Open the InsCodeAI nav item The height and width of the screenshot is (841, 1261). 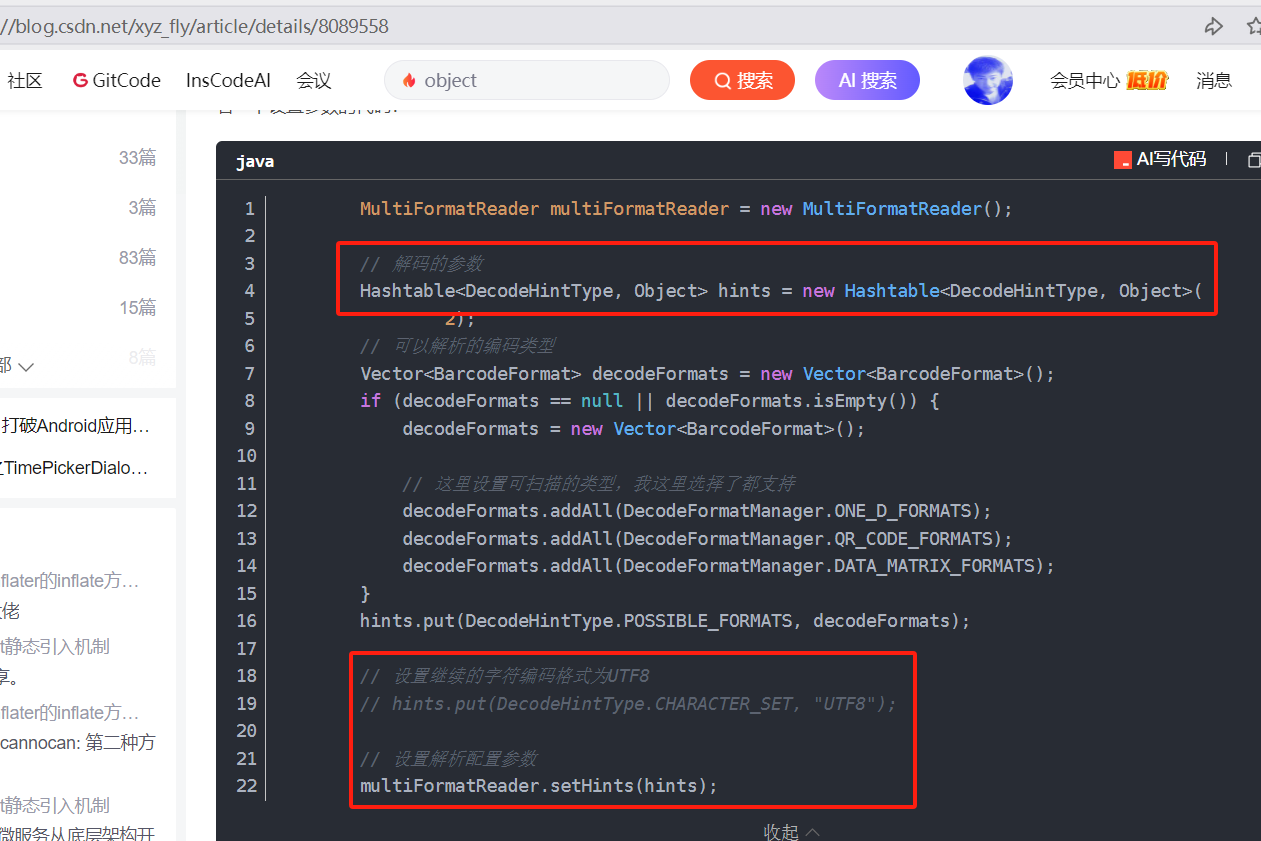coord(228,81)
